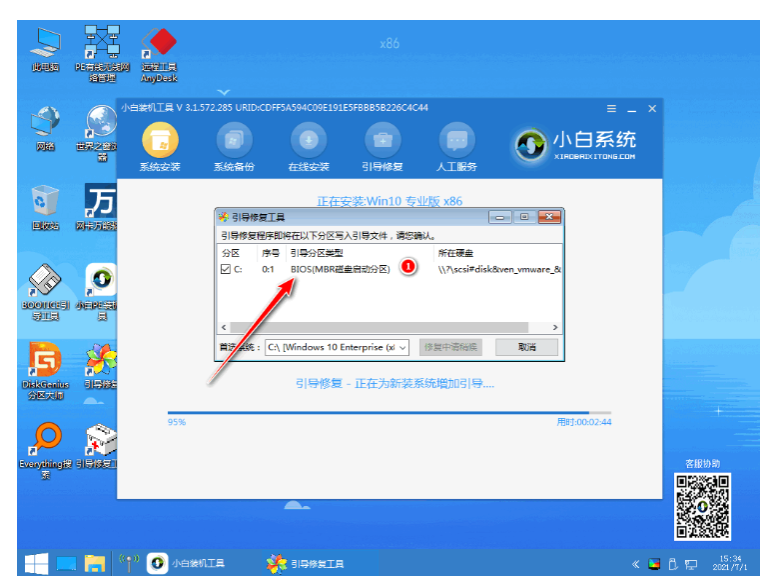The height and width of the screenshot is (585, 775).
Task: Open the 系统安装 (System Install) tab
Action: click(159, 146)
